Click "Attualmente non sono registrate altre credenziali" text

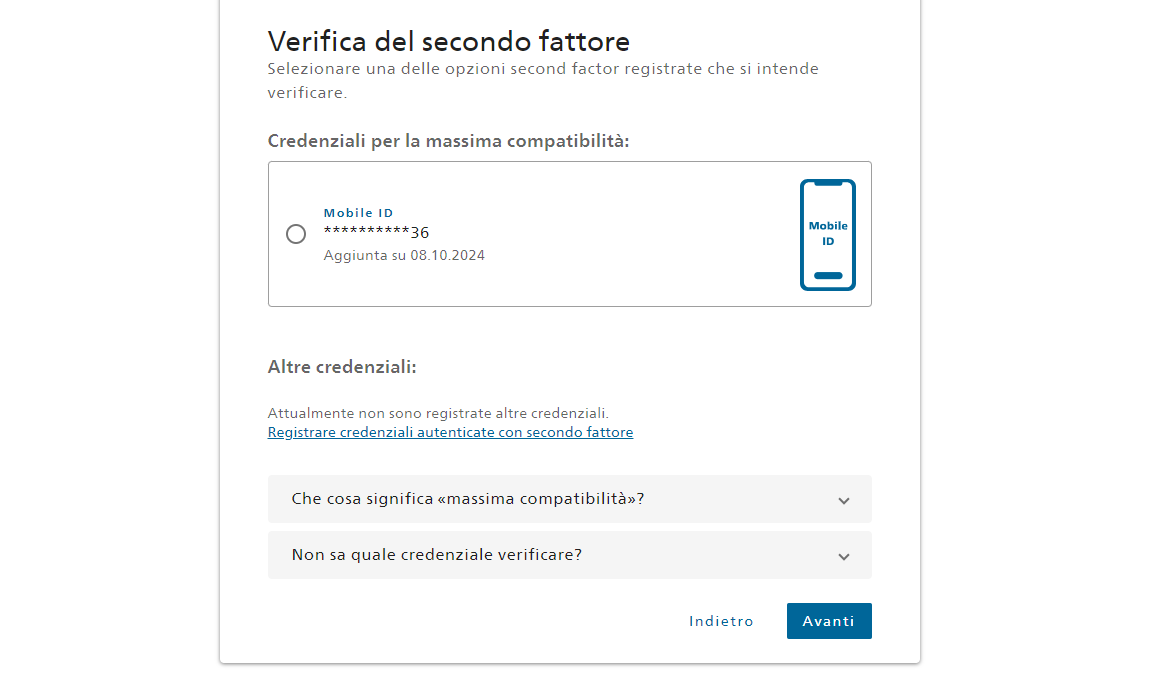click(438, 413)
